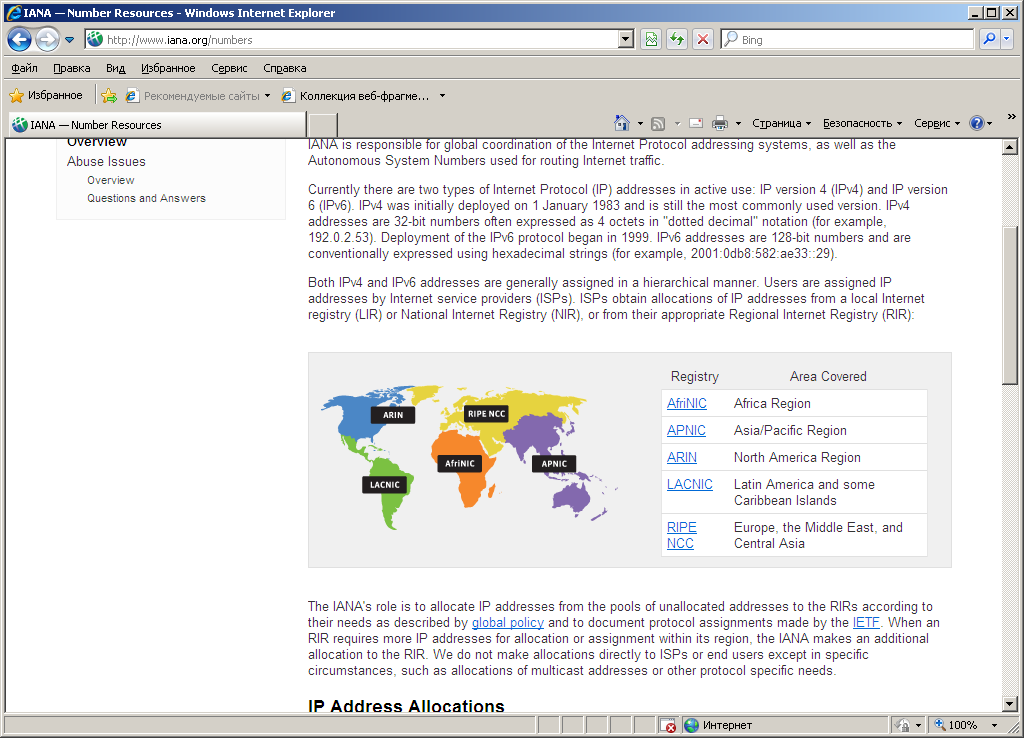Open a new blank tab
The height and width of the screenshot is (738, 1024).
click(323, 125)
